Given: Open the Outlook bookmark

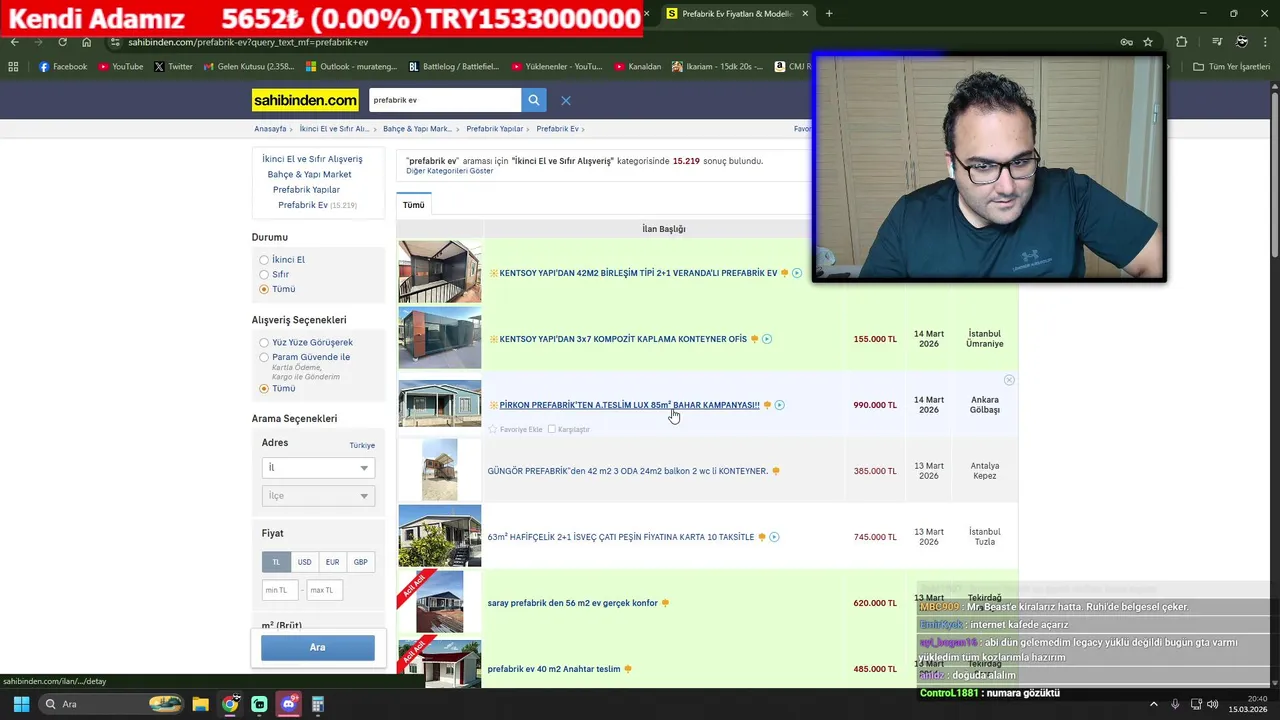Looking at the screenshot, I should pyautogui.click(x=352, y=67).
